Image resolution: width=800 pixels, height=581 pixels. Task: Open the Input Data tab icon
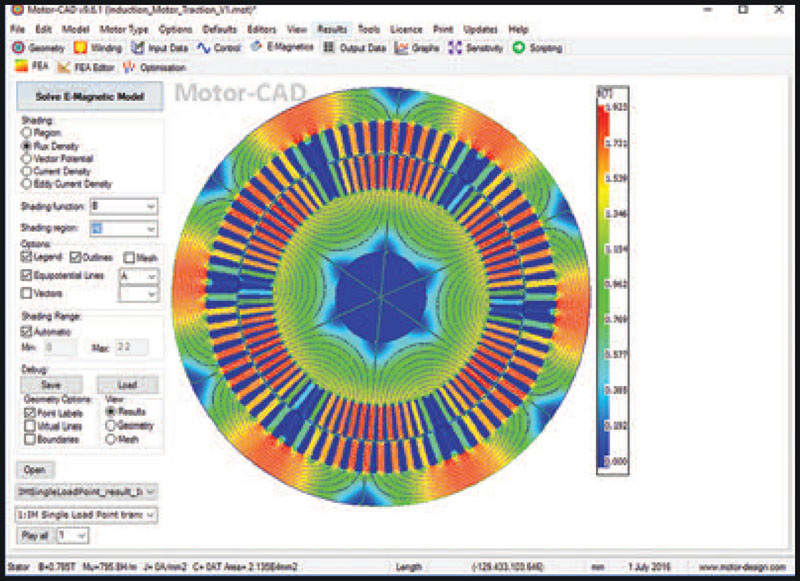(x=137, y=48)
